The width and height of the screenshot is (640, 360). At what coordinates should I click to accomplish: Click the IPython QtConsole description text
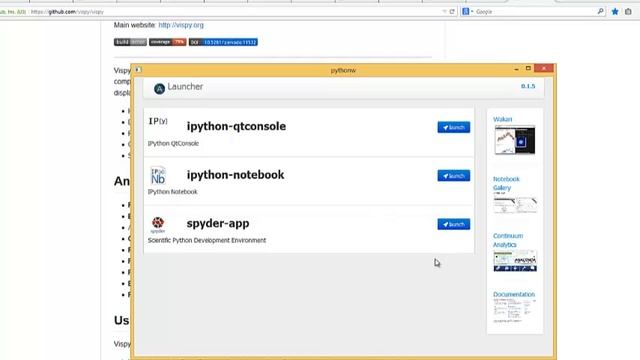pyautogui.click(x=173, y=144)
